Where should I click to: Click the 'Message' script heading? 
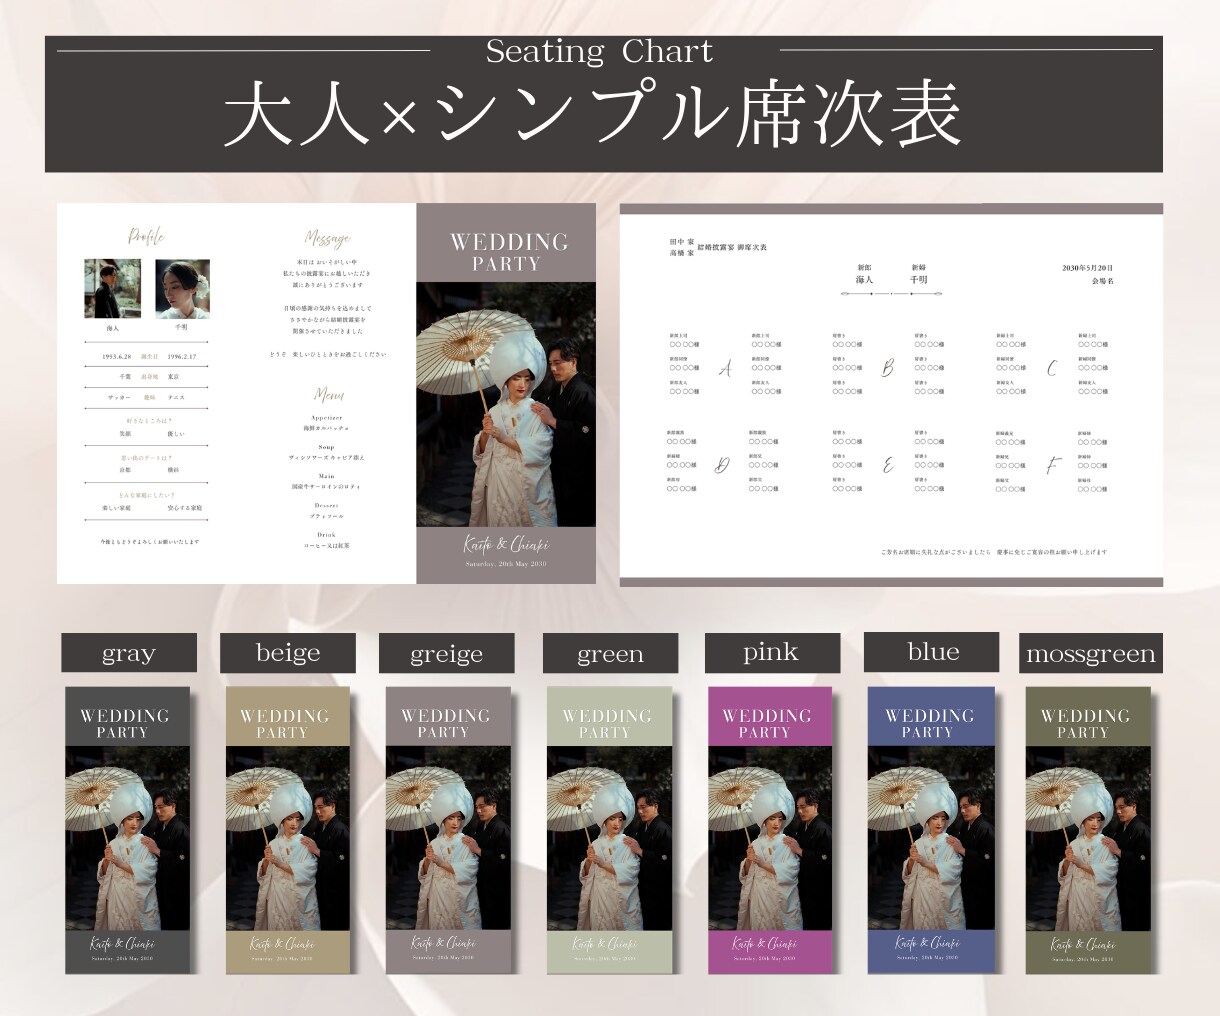328,238
